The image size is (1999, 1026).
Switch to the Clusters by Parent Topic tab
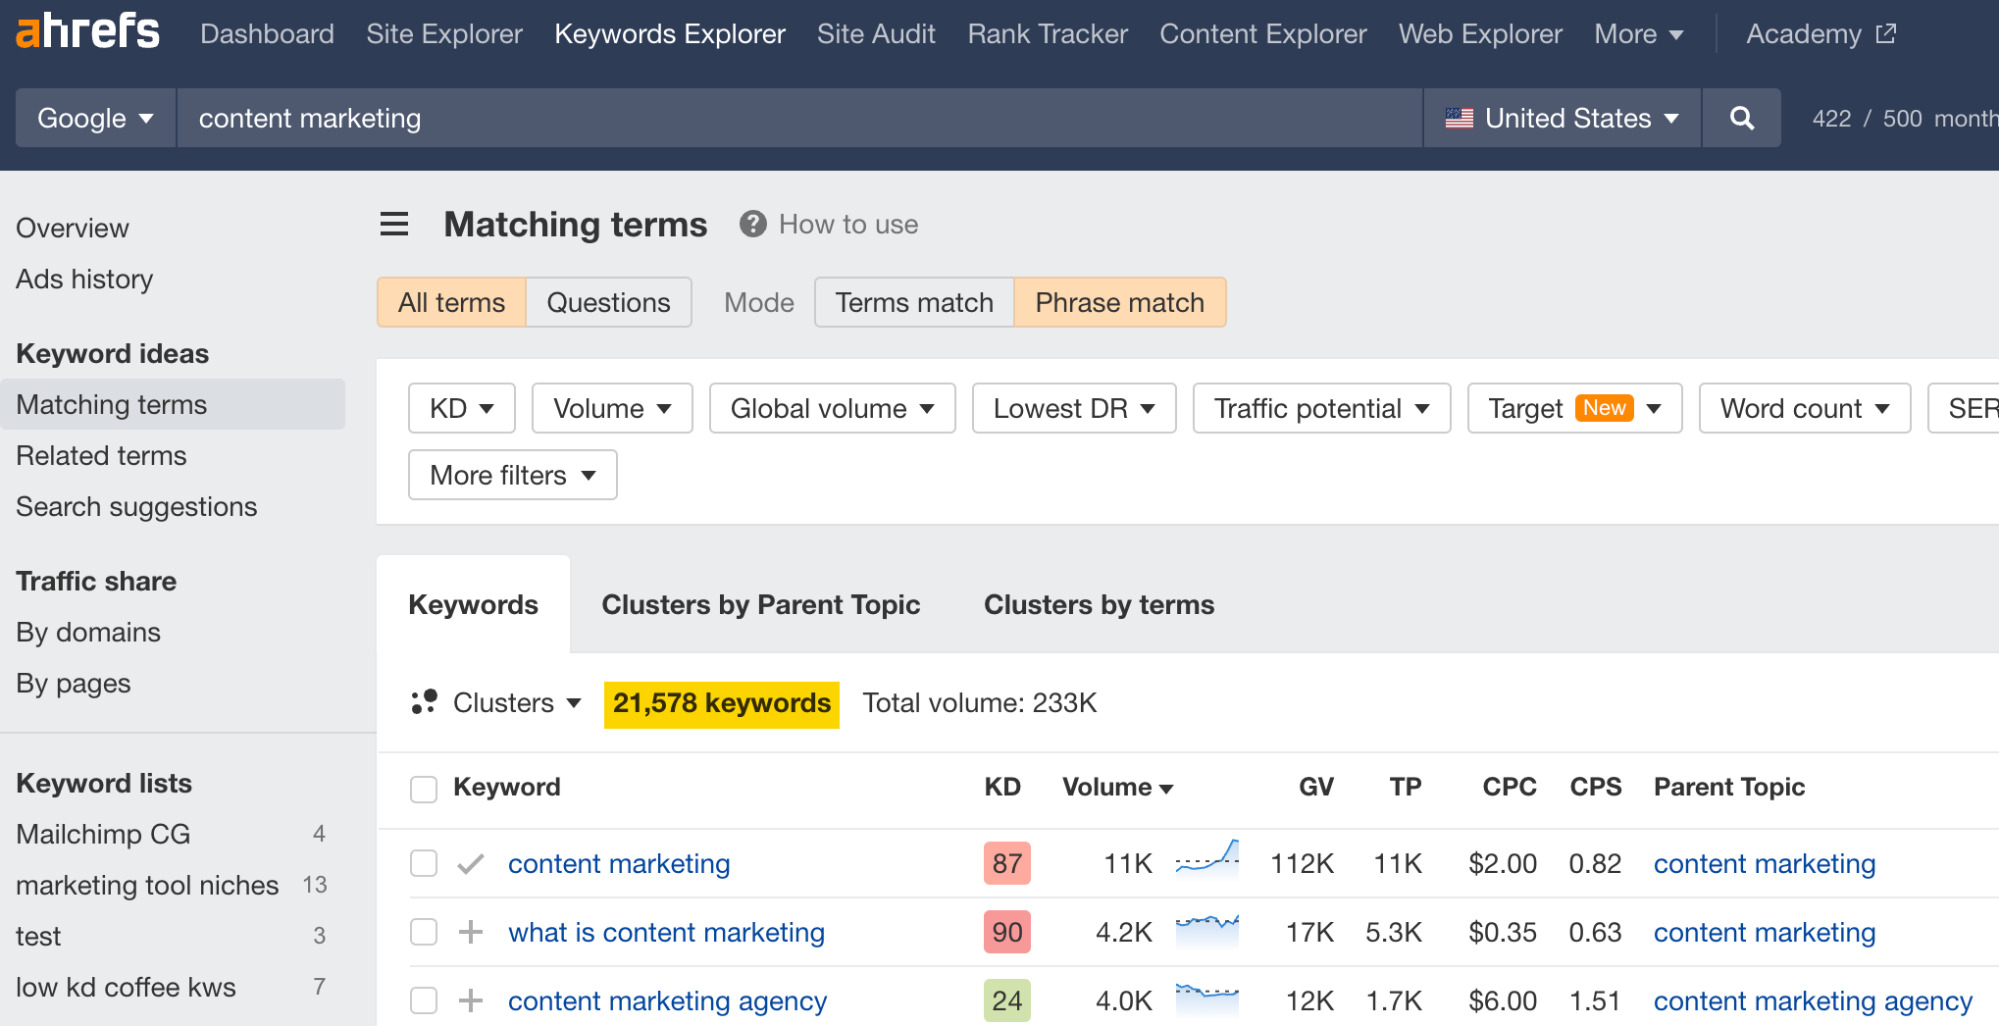tap(760, 604)
